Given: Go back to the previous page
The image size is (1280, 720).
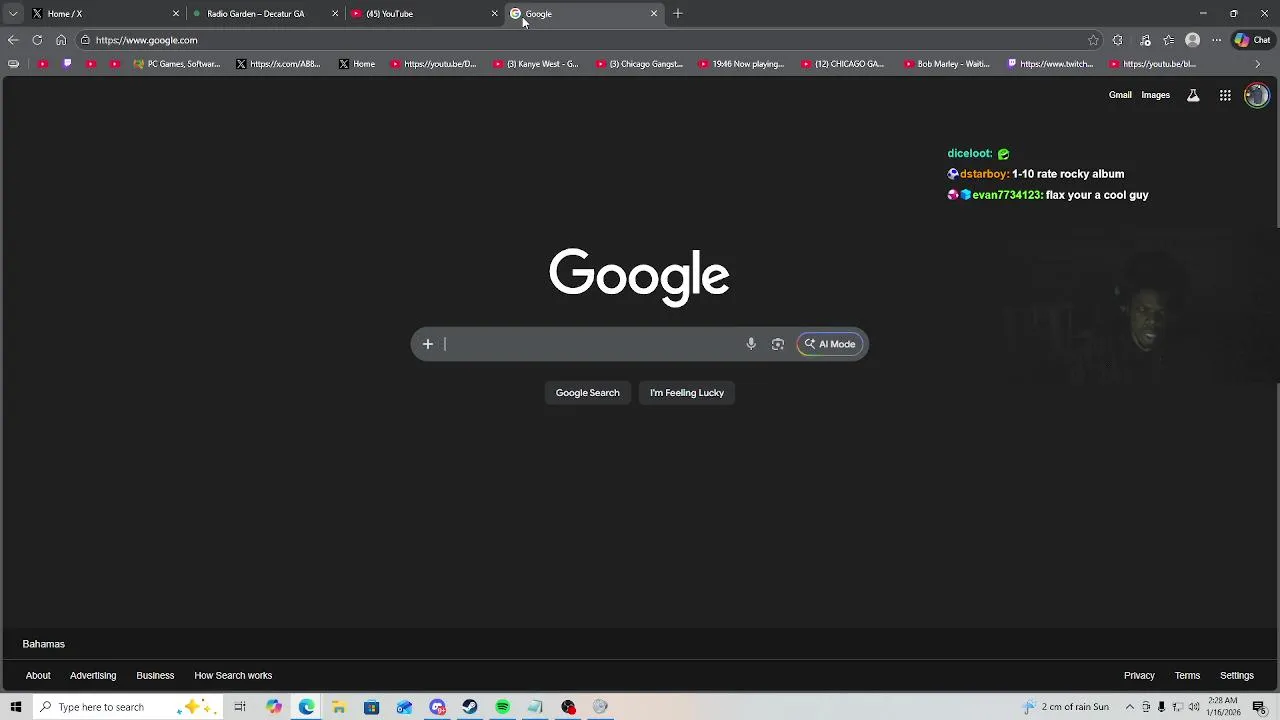Looking at the screenshot, I should [13, 40].
